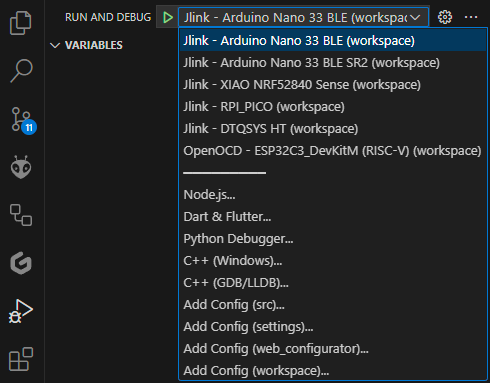Open Source Control with 11 badge
The height and width of the screenshot is (383, 490).
(22, 120)
